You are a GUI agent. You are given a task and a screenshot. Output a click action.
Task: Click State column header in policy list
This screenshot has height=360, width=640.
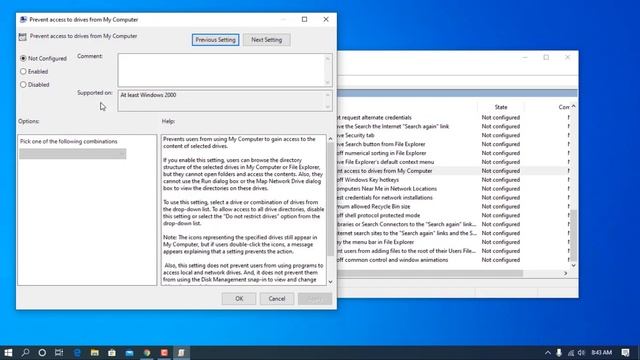[501, 107]
